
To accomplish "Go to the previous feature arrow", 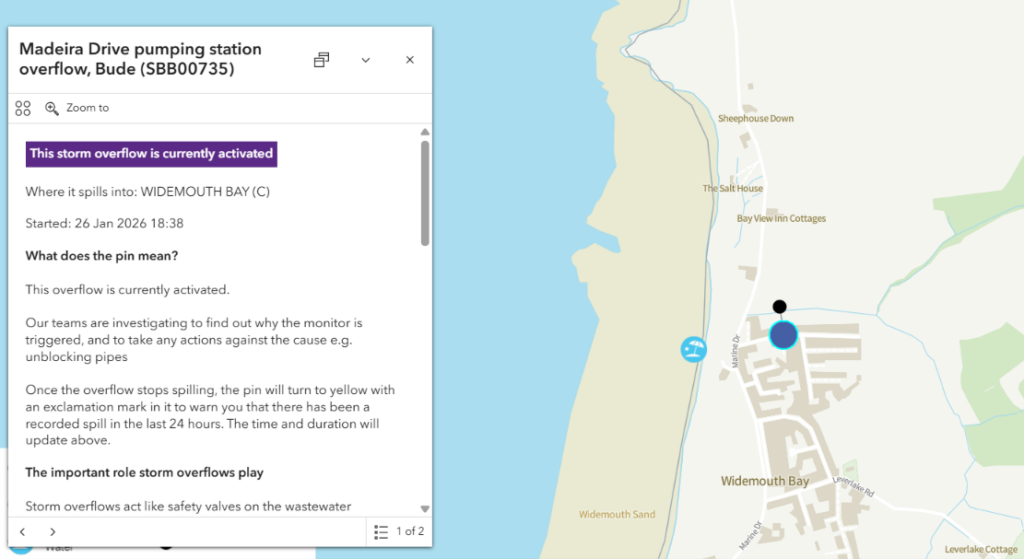I will (23, 531).
